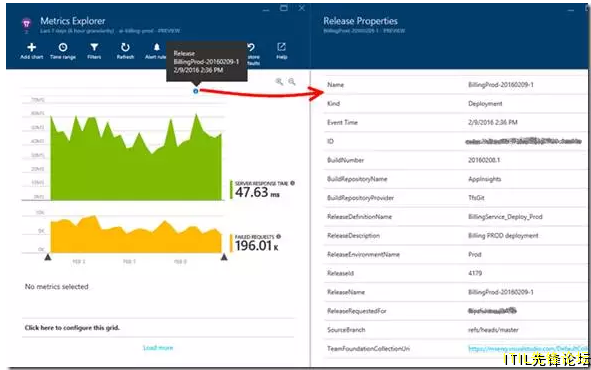Click the Load more link
The height and width of the screenshot is (370, 591).
[x=158, y=348]
